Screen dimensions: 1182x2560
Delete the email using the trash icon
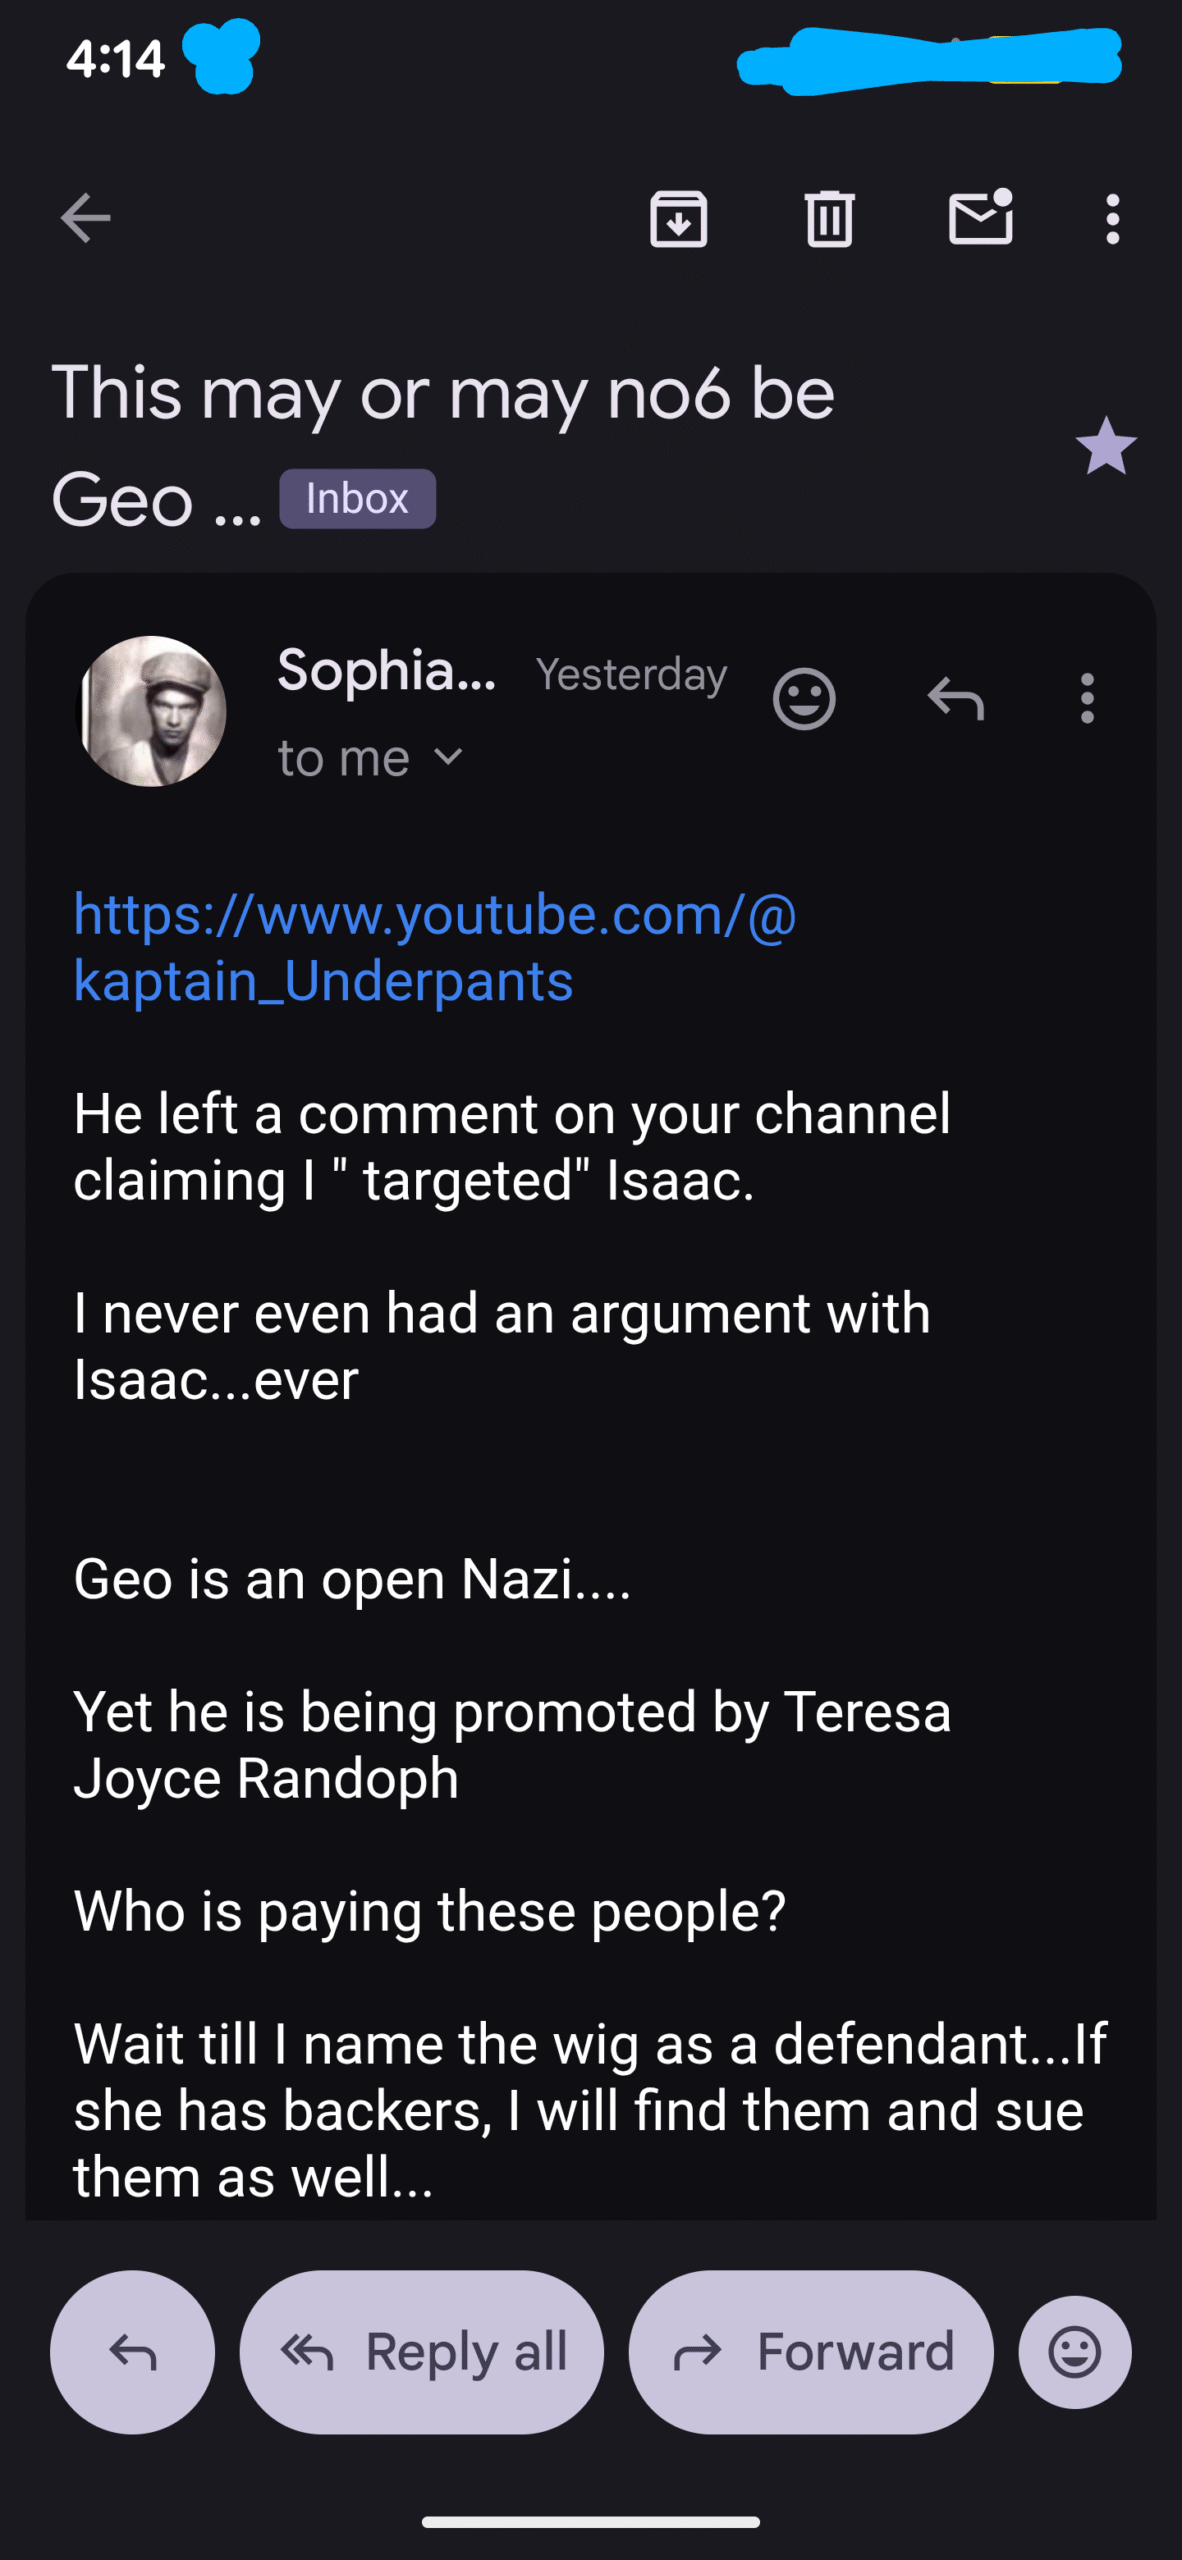(829, 218)
